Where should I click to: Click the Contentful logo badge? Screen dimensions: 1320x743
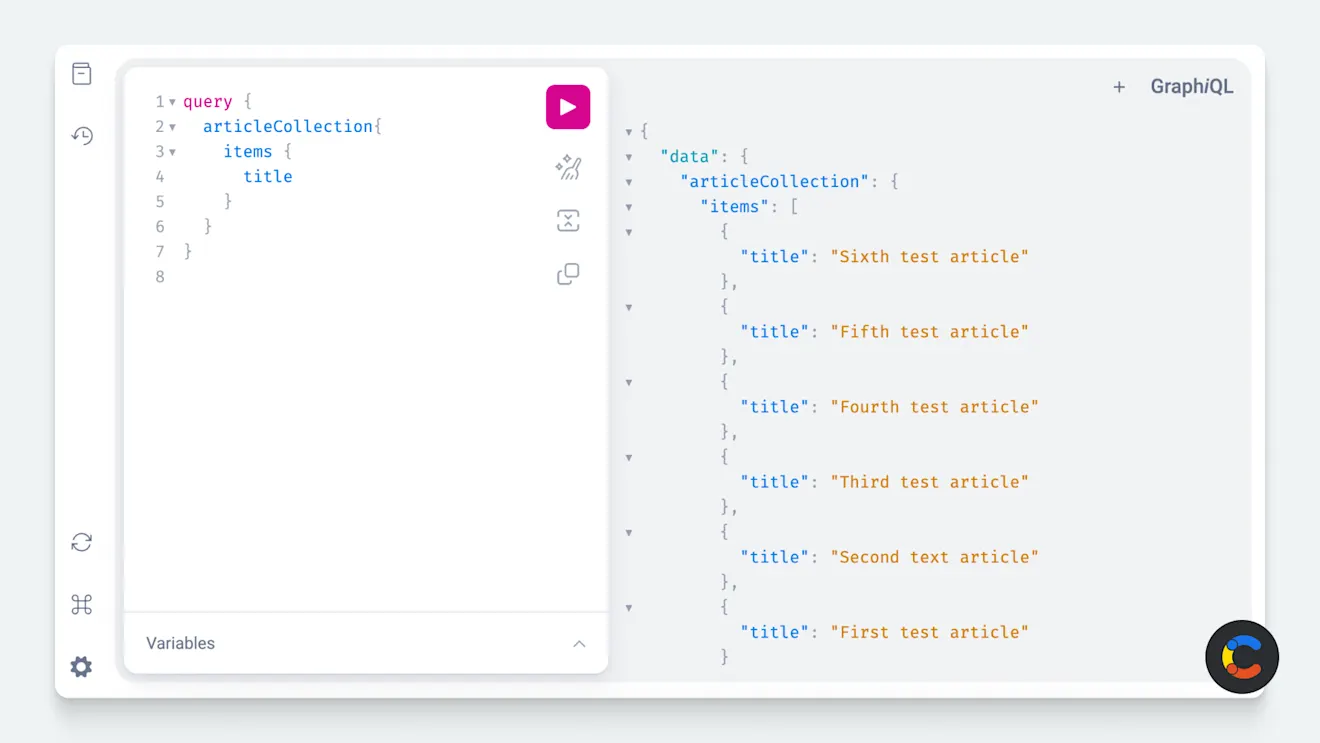tap(1242, 657)
